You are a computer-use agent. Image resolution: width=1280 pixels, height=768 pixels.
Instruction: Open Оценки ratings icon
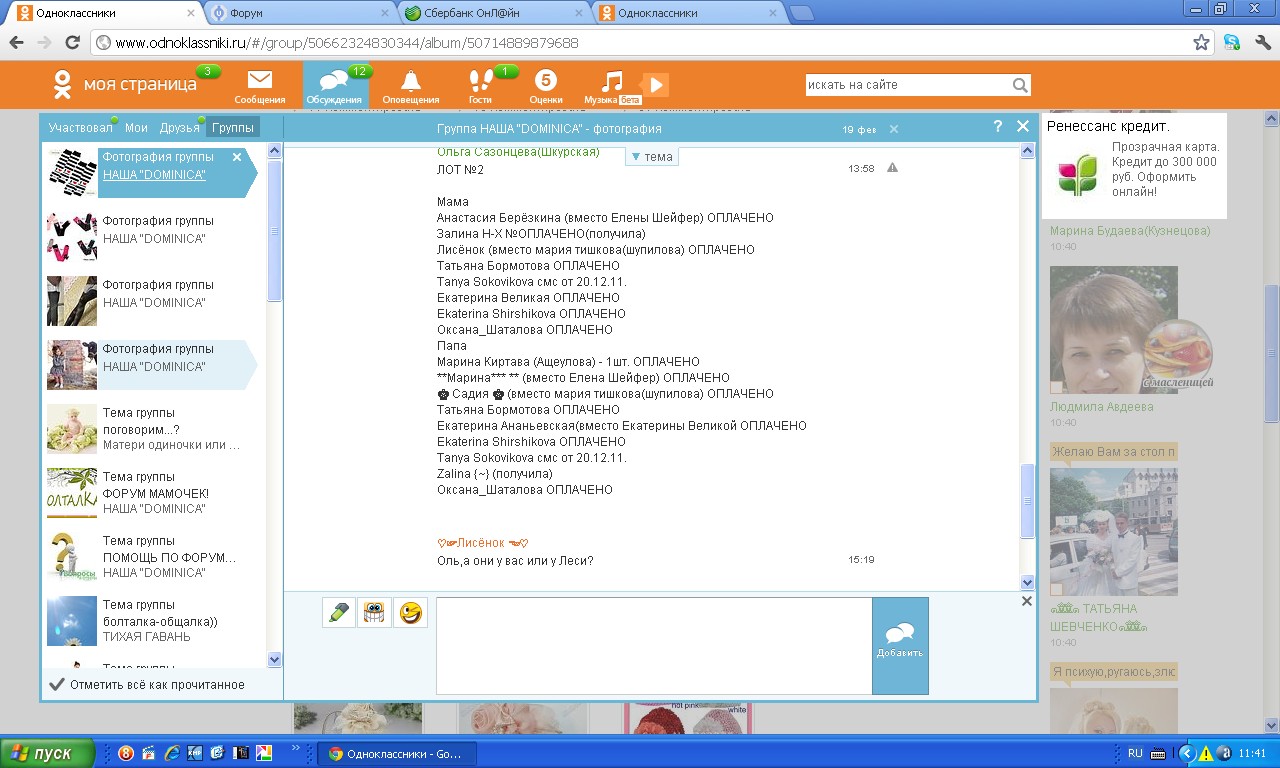(x=546, y=86)
